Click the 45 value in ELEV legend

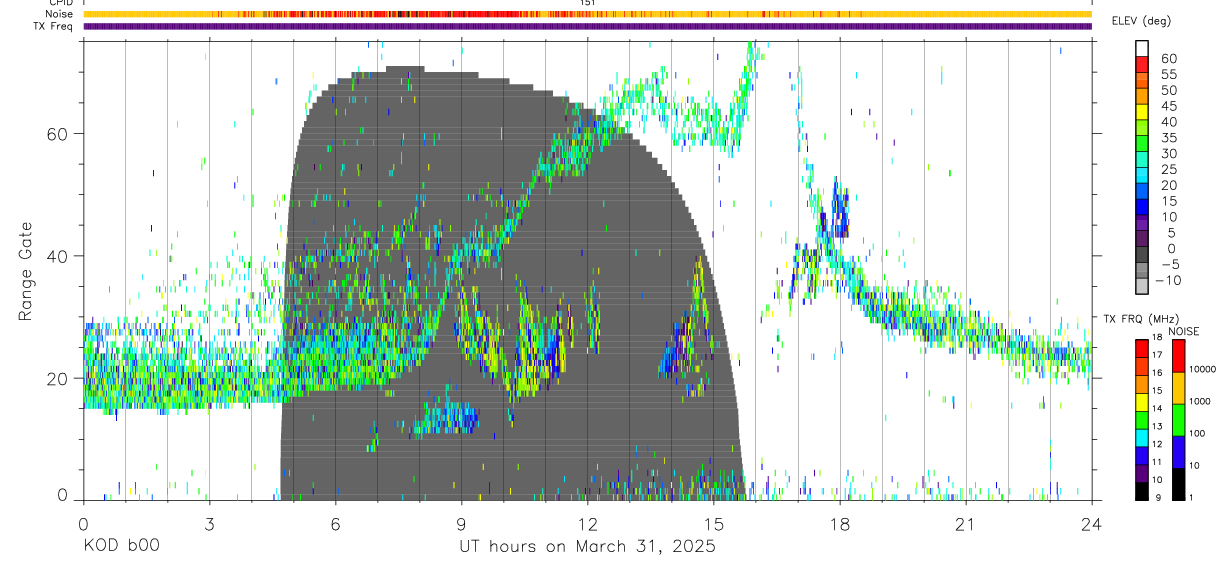tap(1168, 106)
